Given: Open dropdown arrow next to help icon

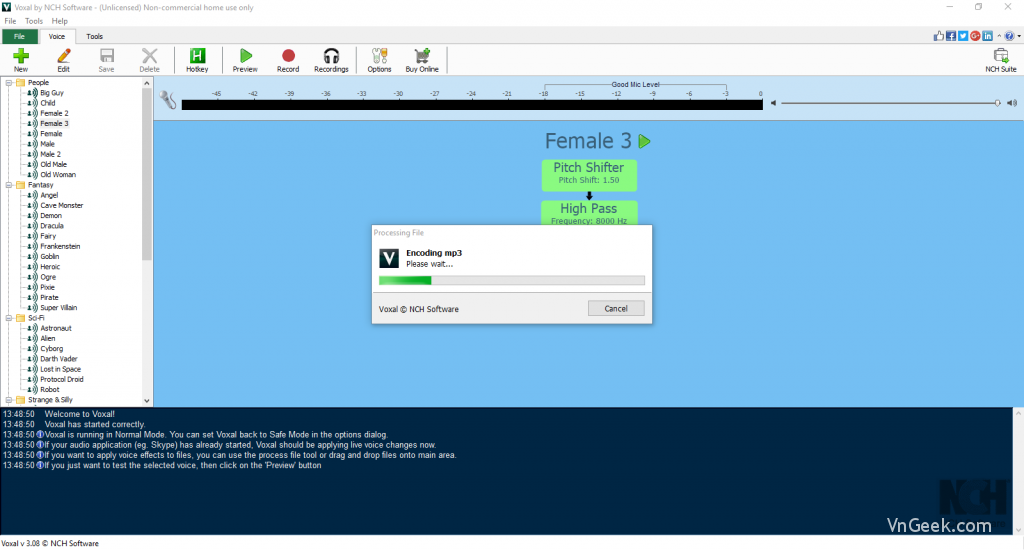Looking at the screenshot, I should pyautogui.click(x=1019, y=37).
